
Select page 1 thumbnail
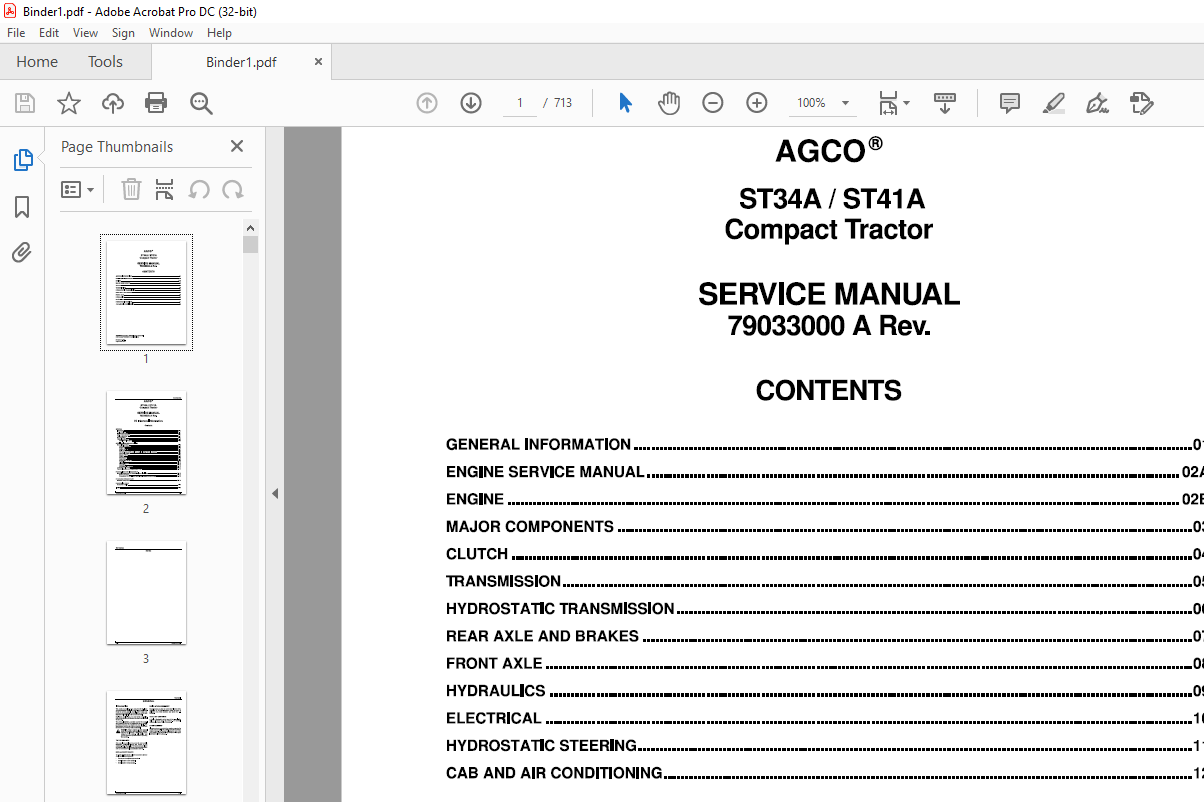tap(146, 292)
